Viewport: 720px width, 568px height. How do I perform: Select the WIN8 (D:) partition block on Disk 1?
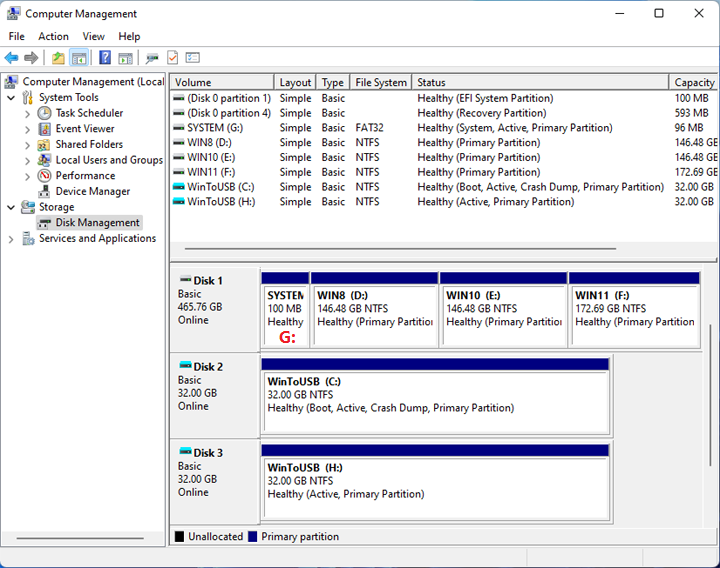(x=374, y=309)
